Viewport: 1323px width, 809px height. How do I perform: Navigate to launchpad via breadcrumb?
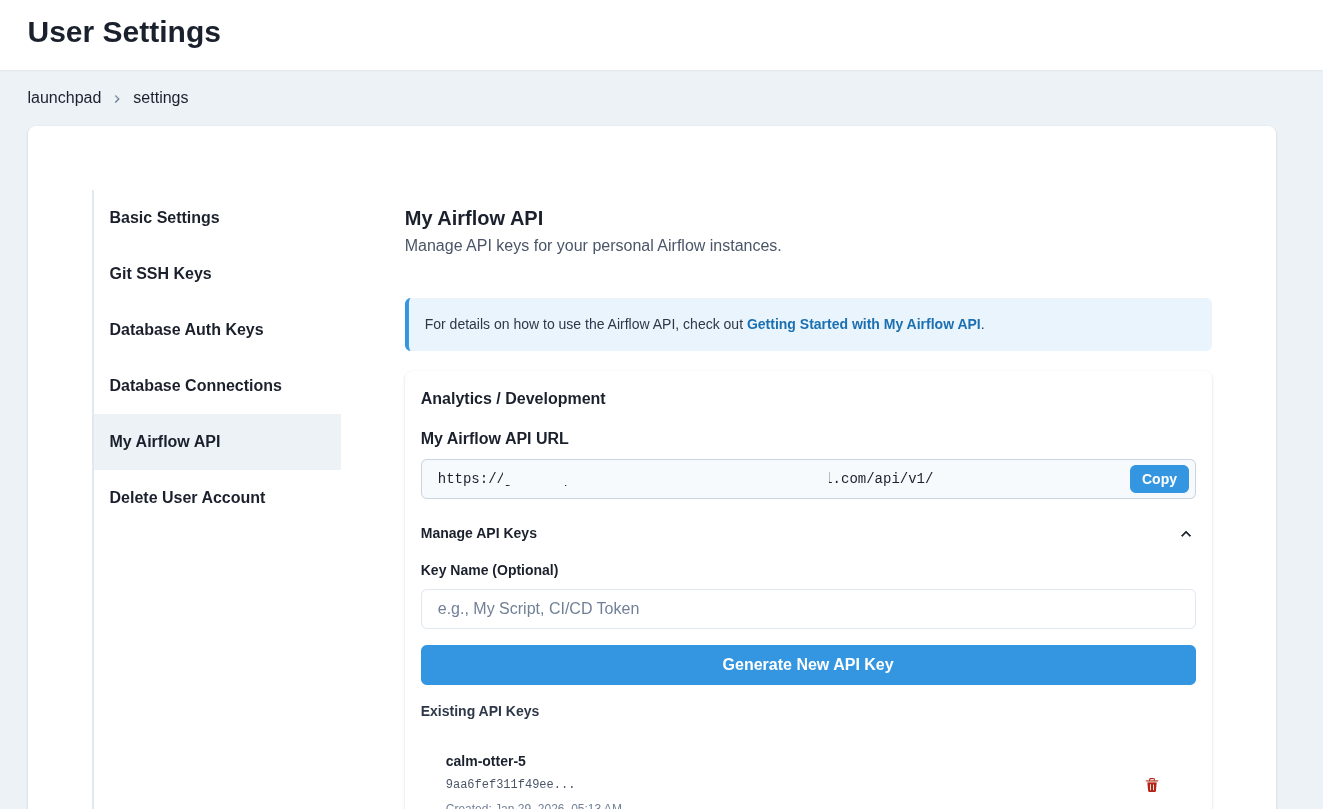[64, 97]
